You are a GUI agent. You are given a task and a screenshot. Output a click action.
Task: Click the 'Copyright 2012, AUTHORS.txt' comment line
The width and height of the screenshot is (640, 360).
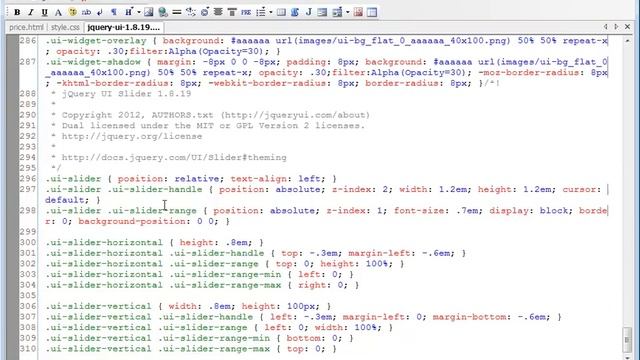(211, 115)
